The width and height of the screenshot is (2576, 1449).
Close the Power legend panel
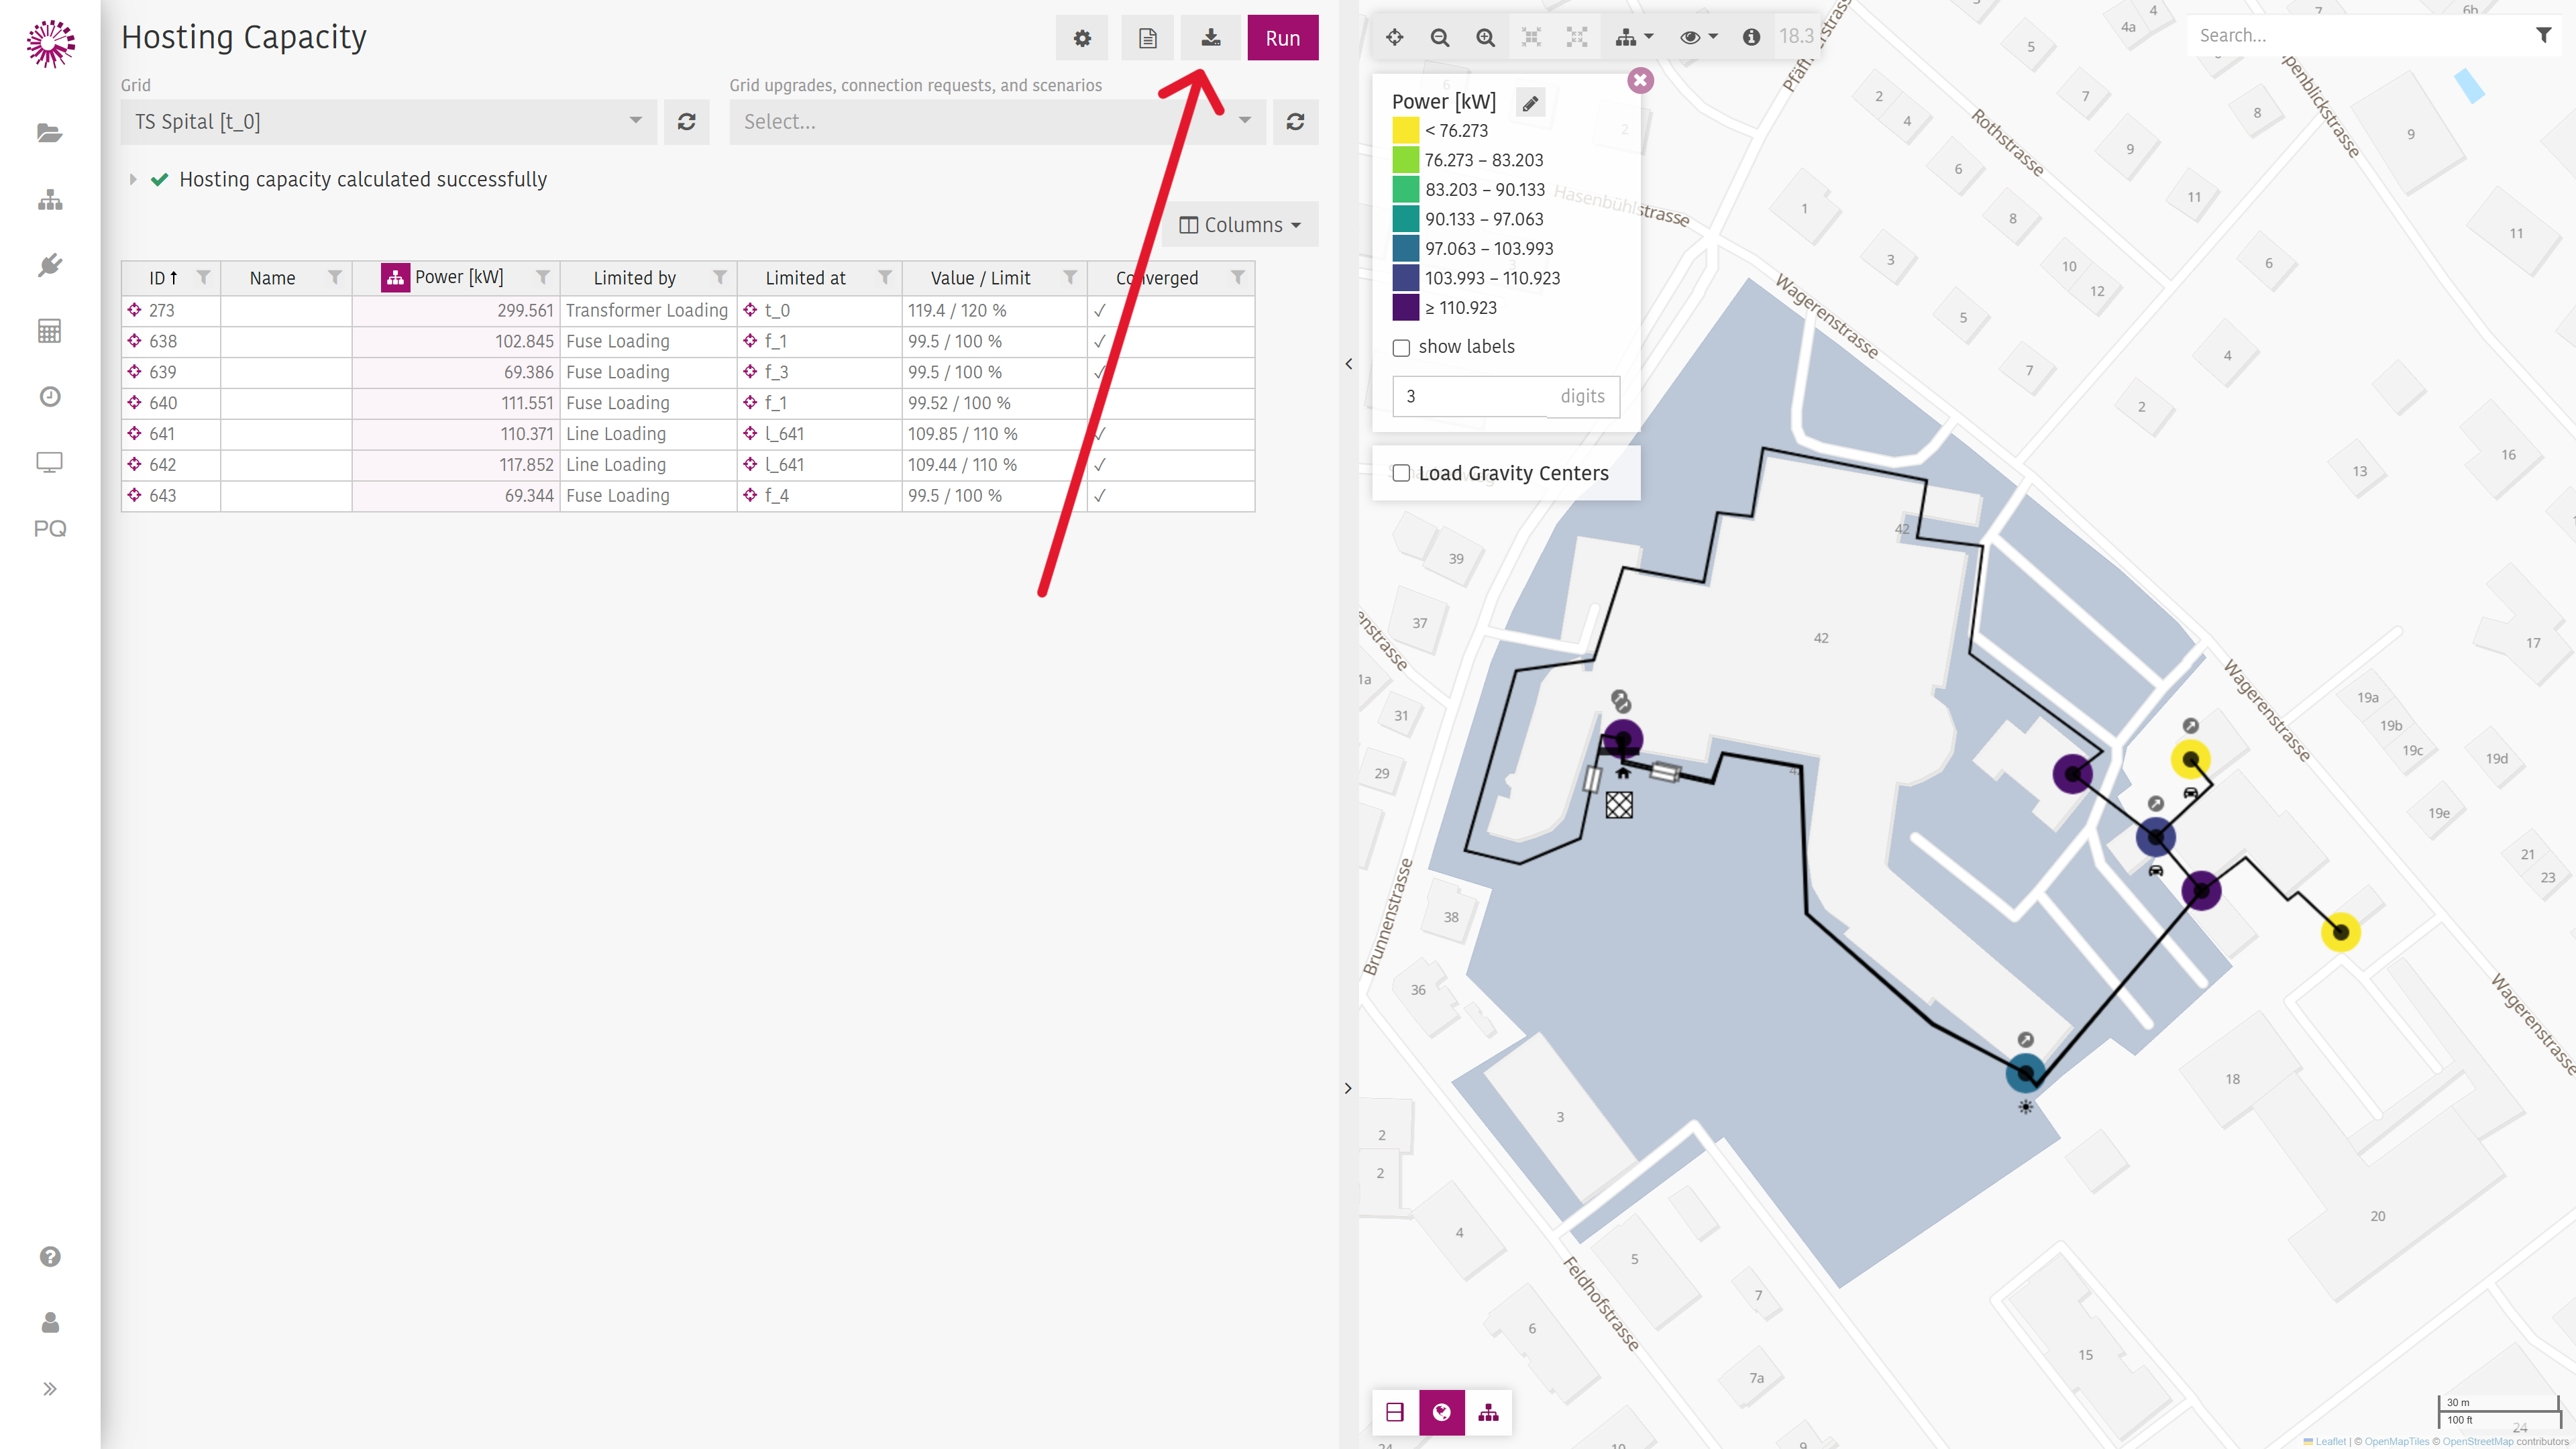click(x=1640, y=80)
